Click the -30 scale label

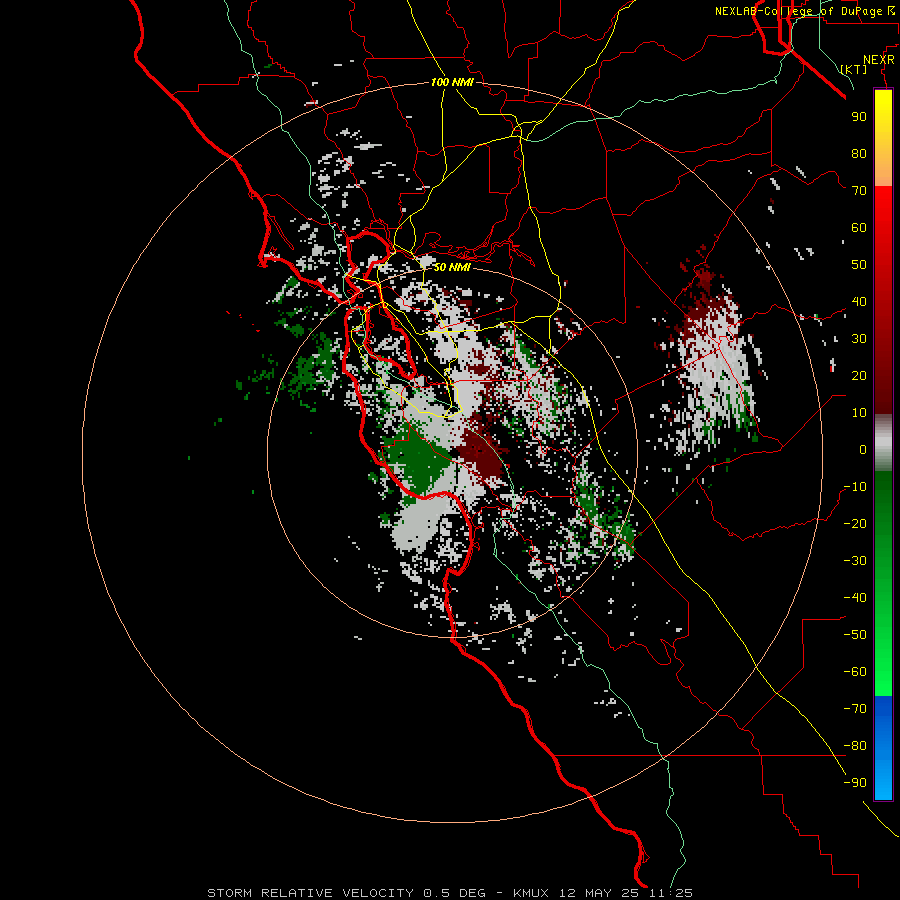click(855, 561)
